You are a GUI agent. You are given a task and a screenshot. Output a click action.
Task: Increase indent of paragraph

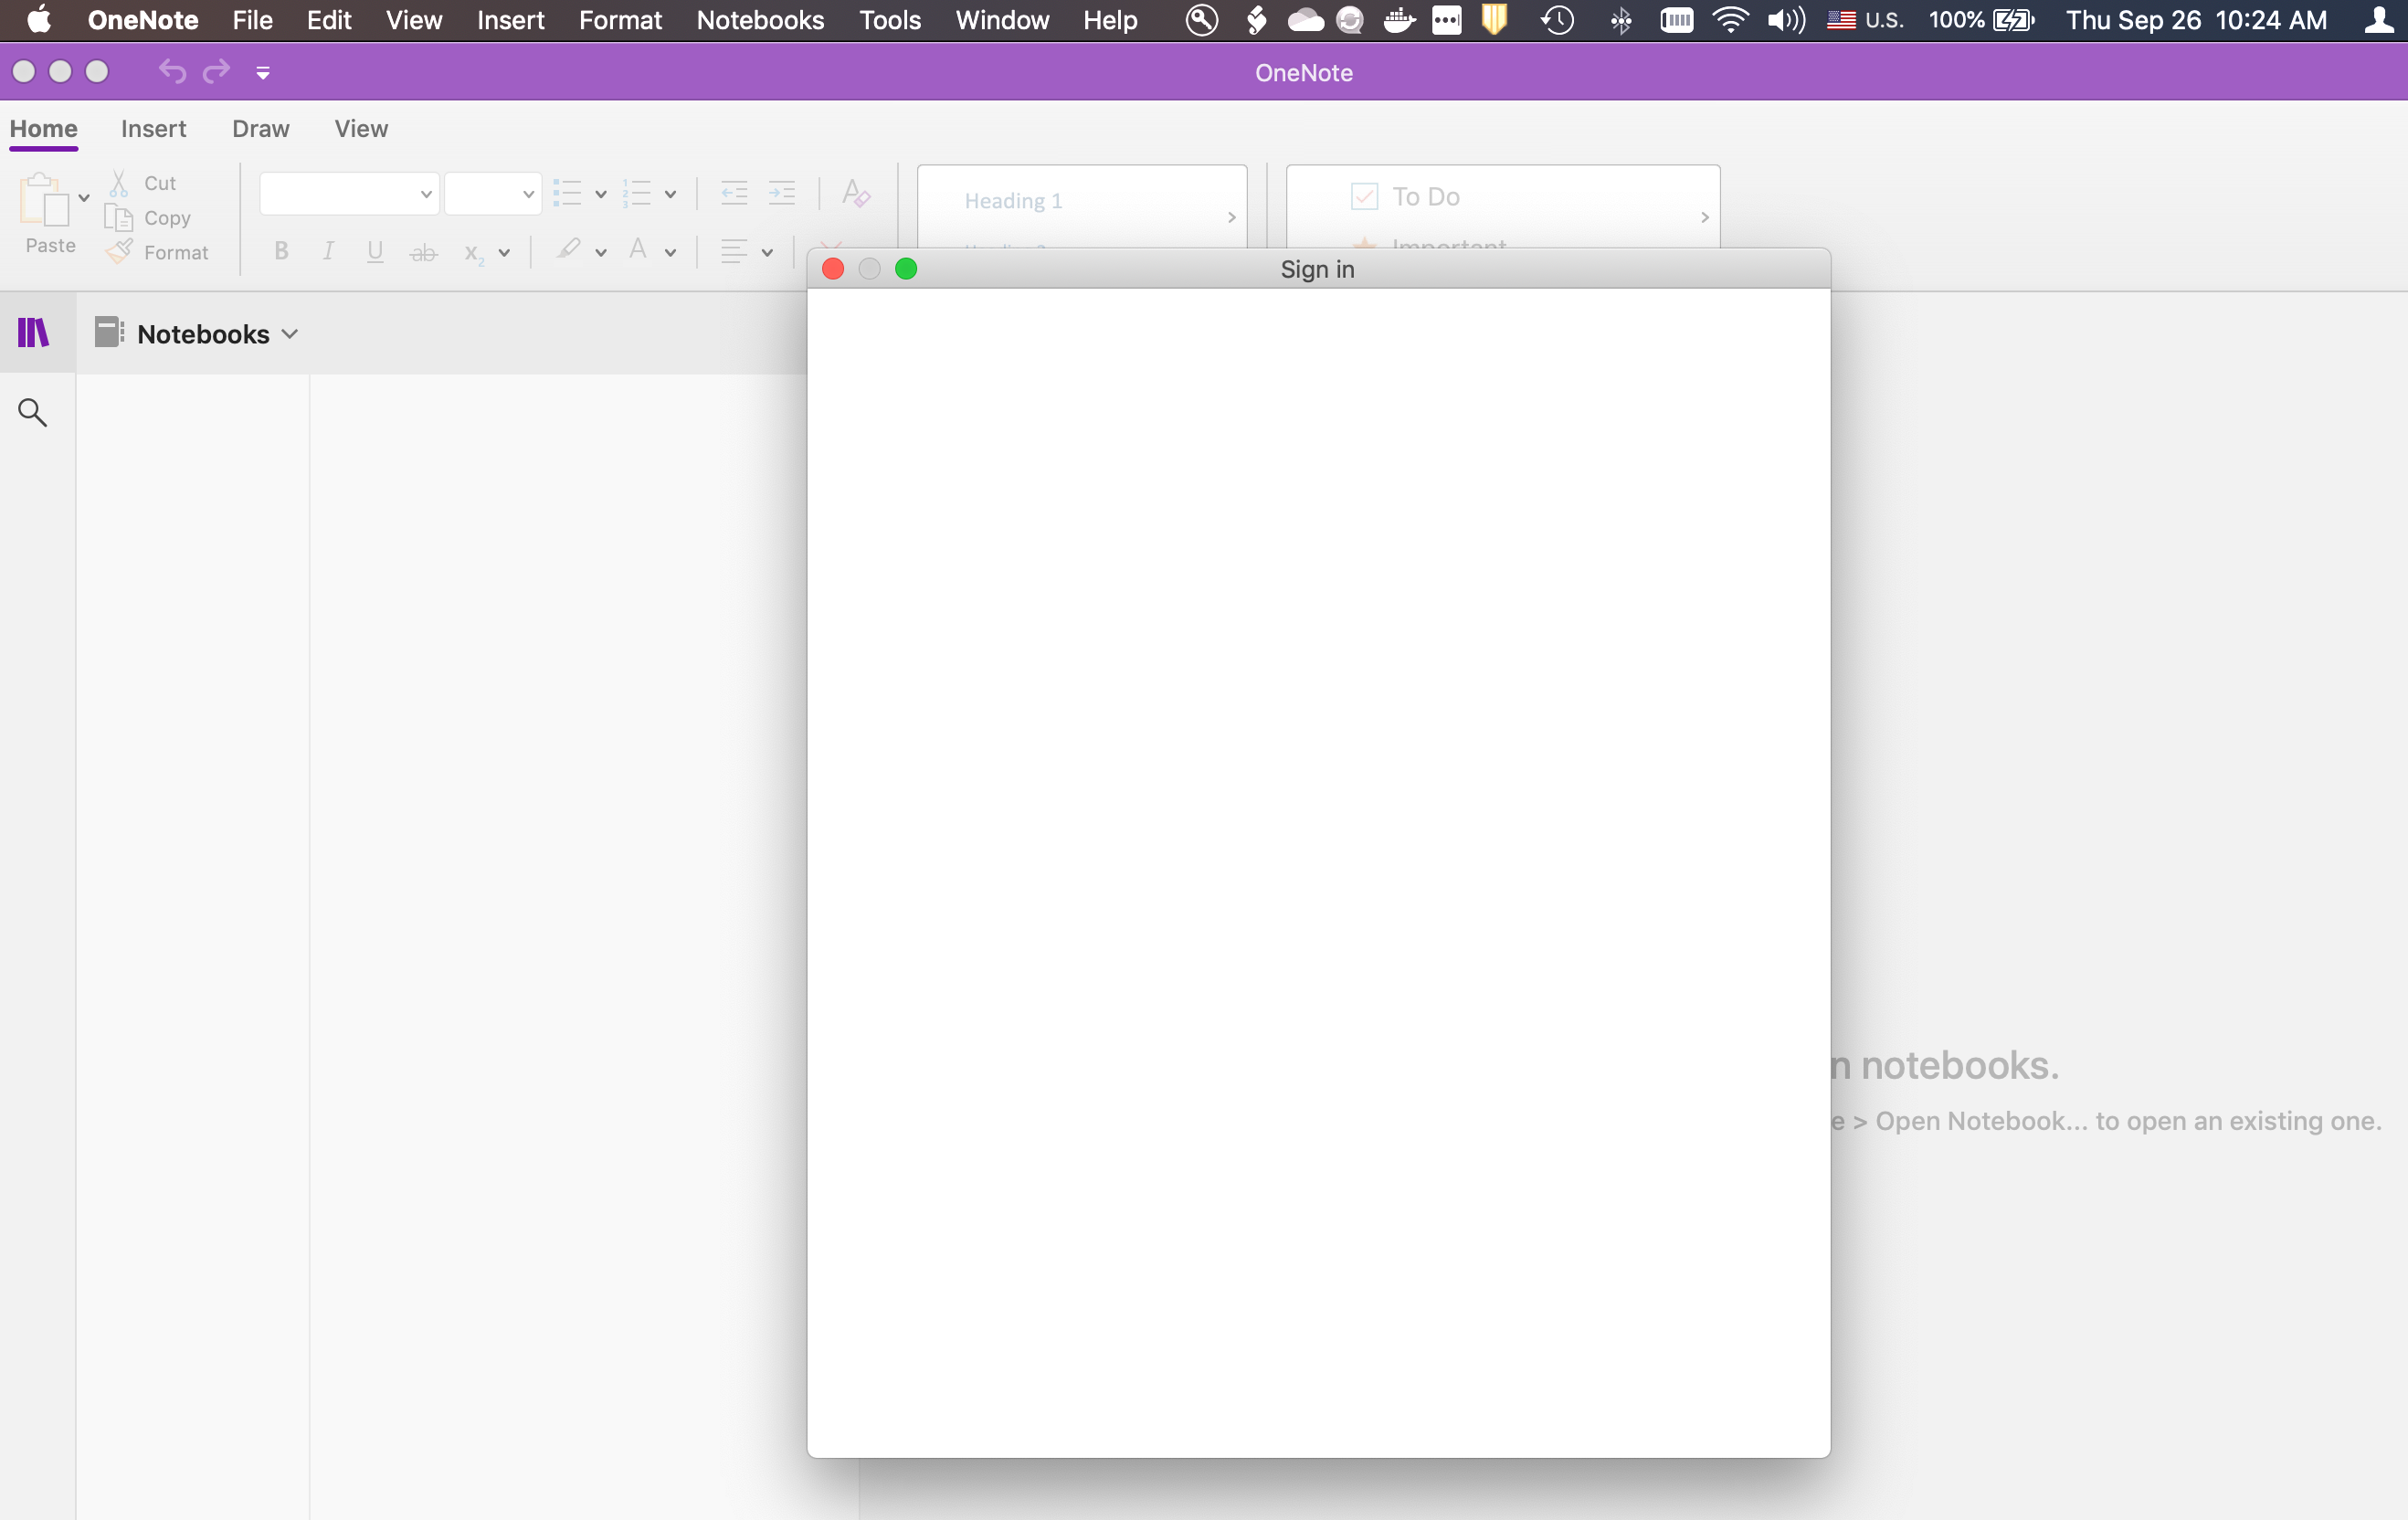pyautogui.click(x=781, y=193)
